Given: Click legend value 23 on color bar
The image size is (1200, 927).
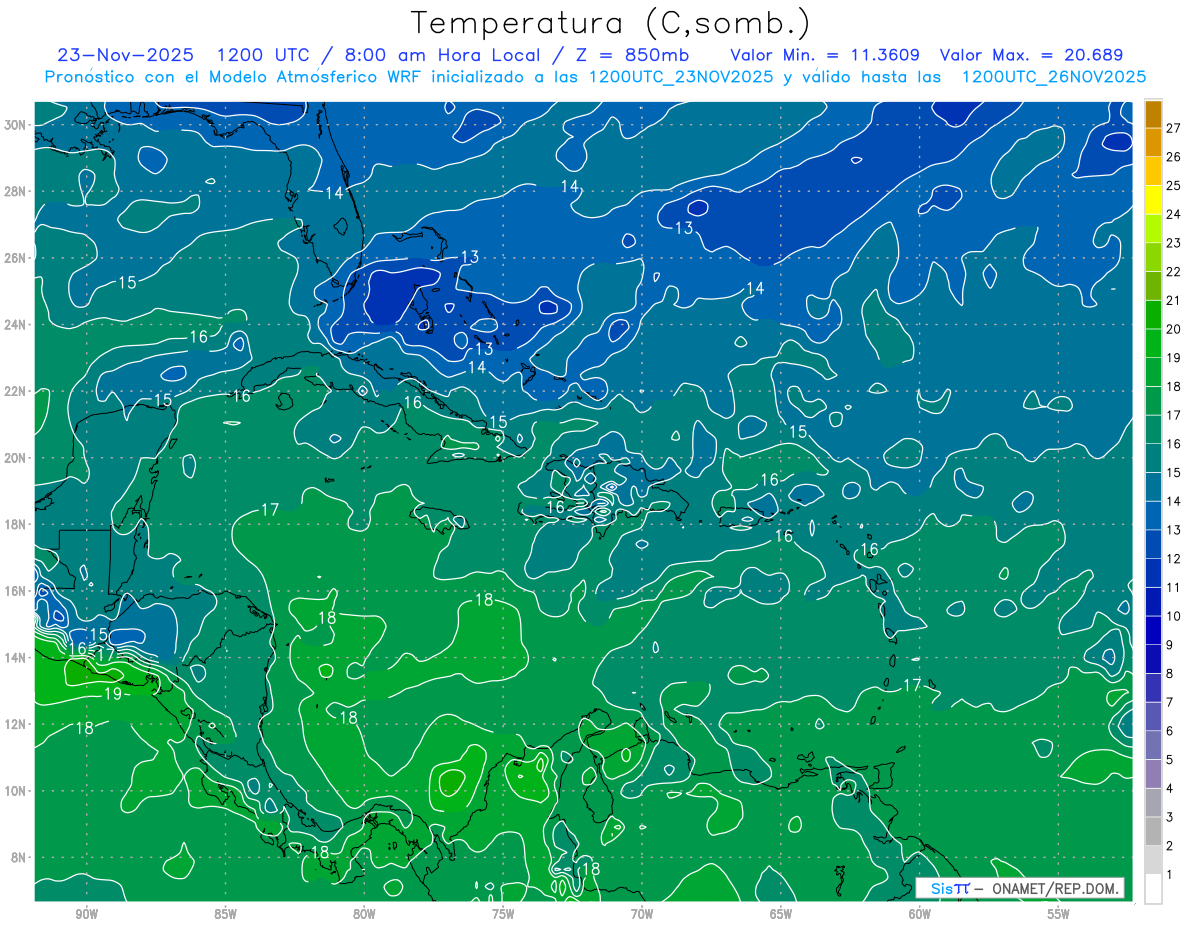Looking at the screenshot, I should coord(1174,243).
